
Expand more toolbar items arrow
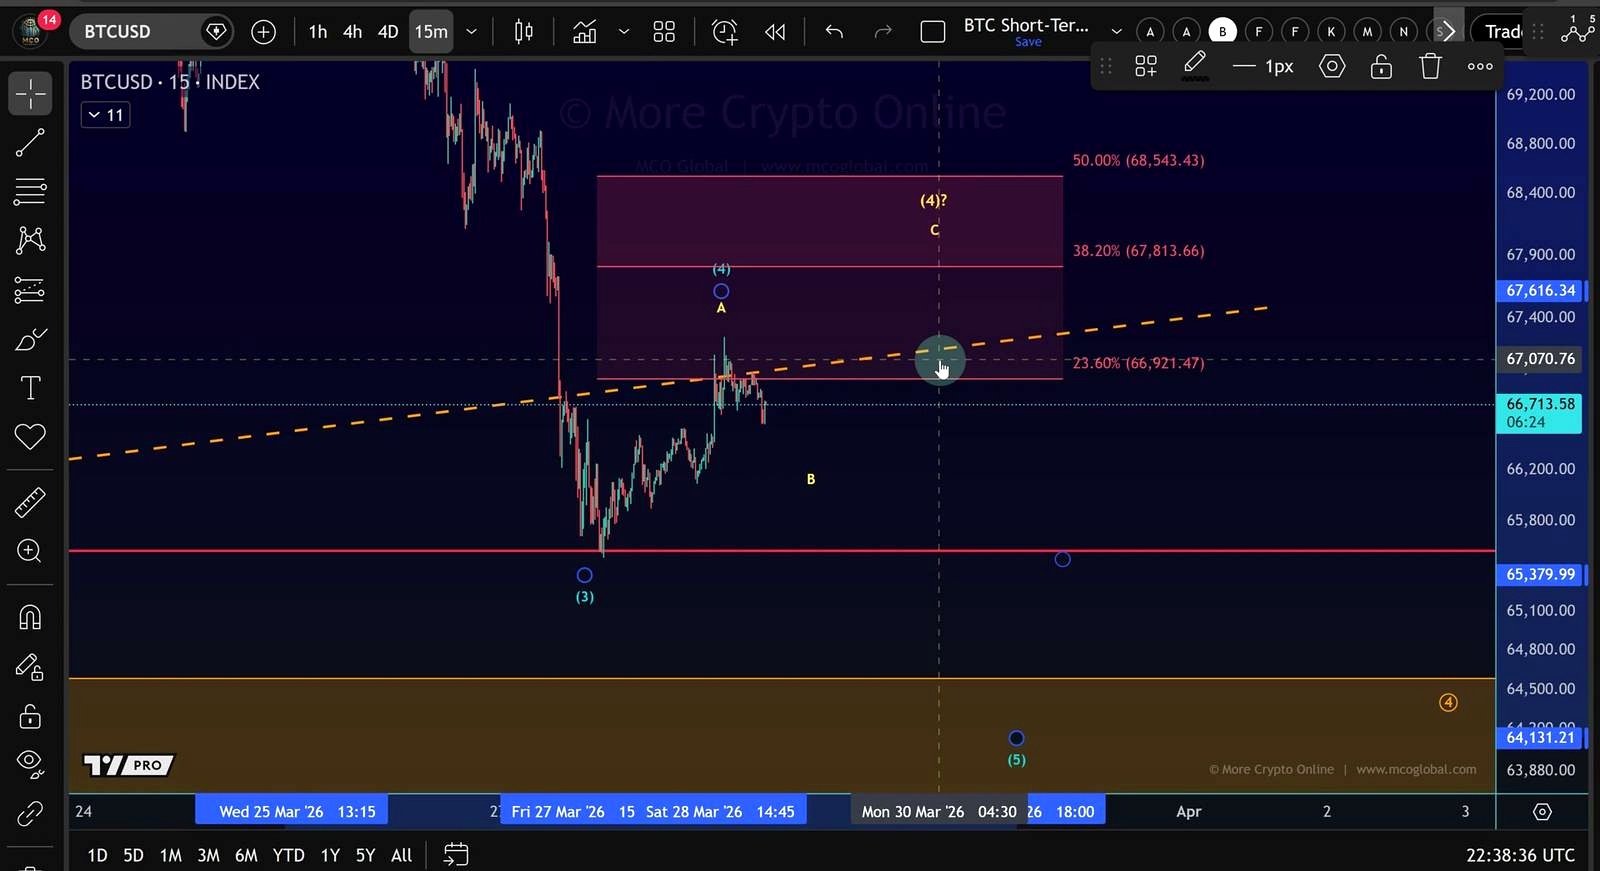coord(1448,32)
